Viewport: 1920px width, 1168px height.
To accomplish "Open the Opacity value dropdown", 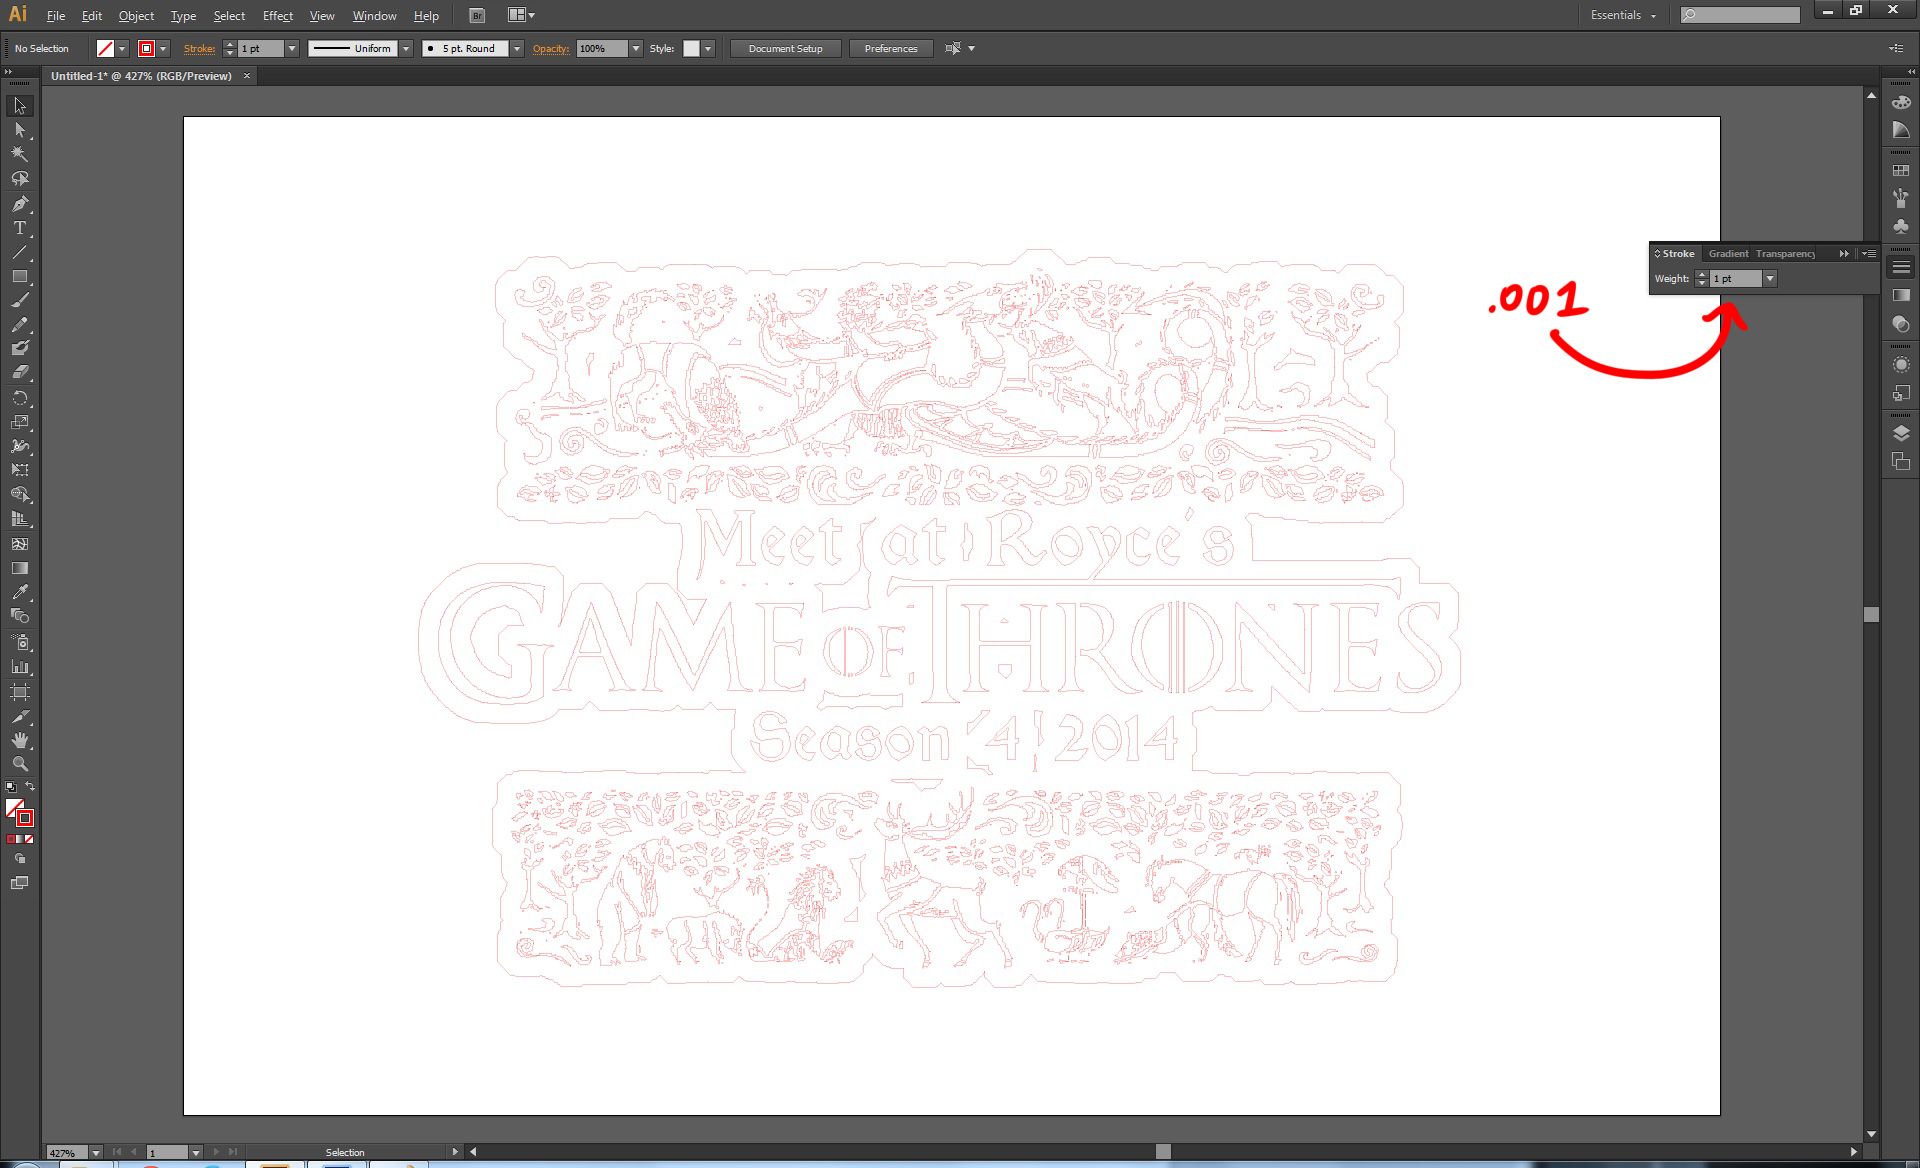I will pos(635,49).
